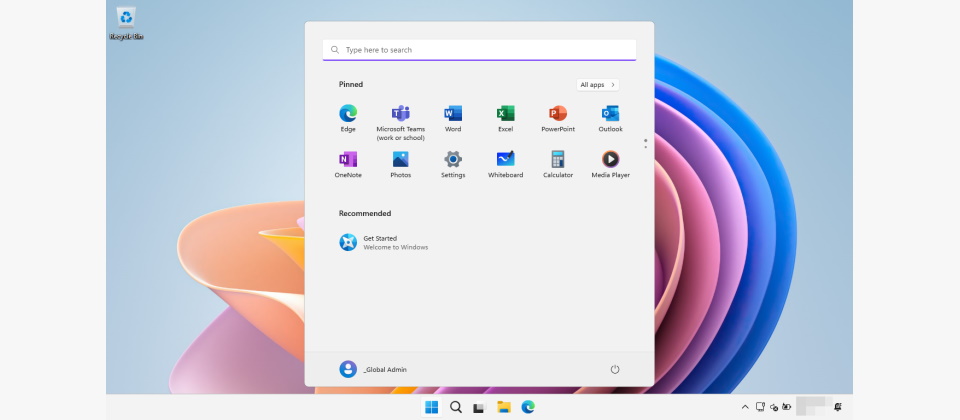960x420 pixels.
Task: Open the Calculator app
Action: tap(558, 159)
